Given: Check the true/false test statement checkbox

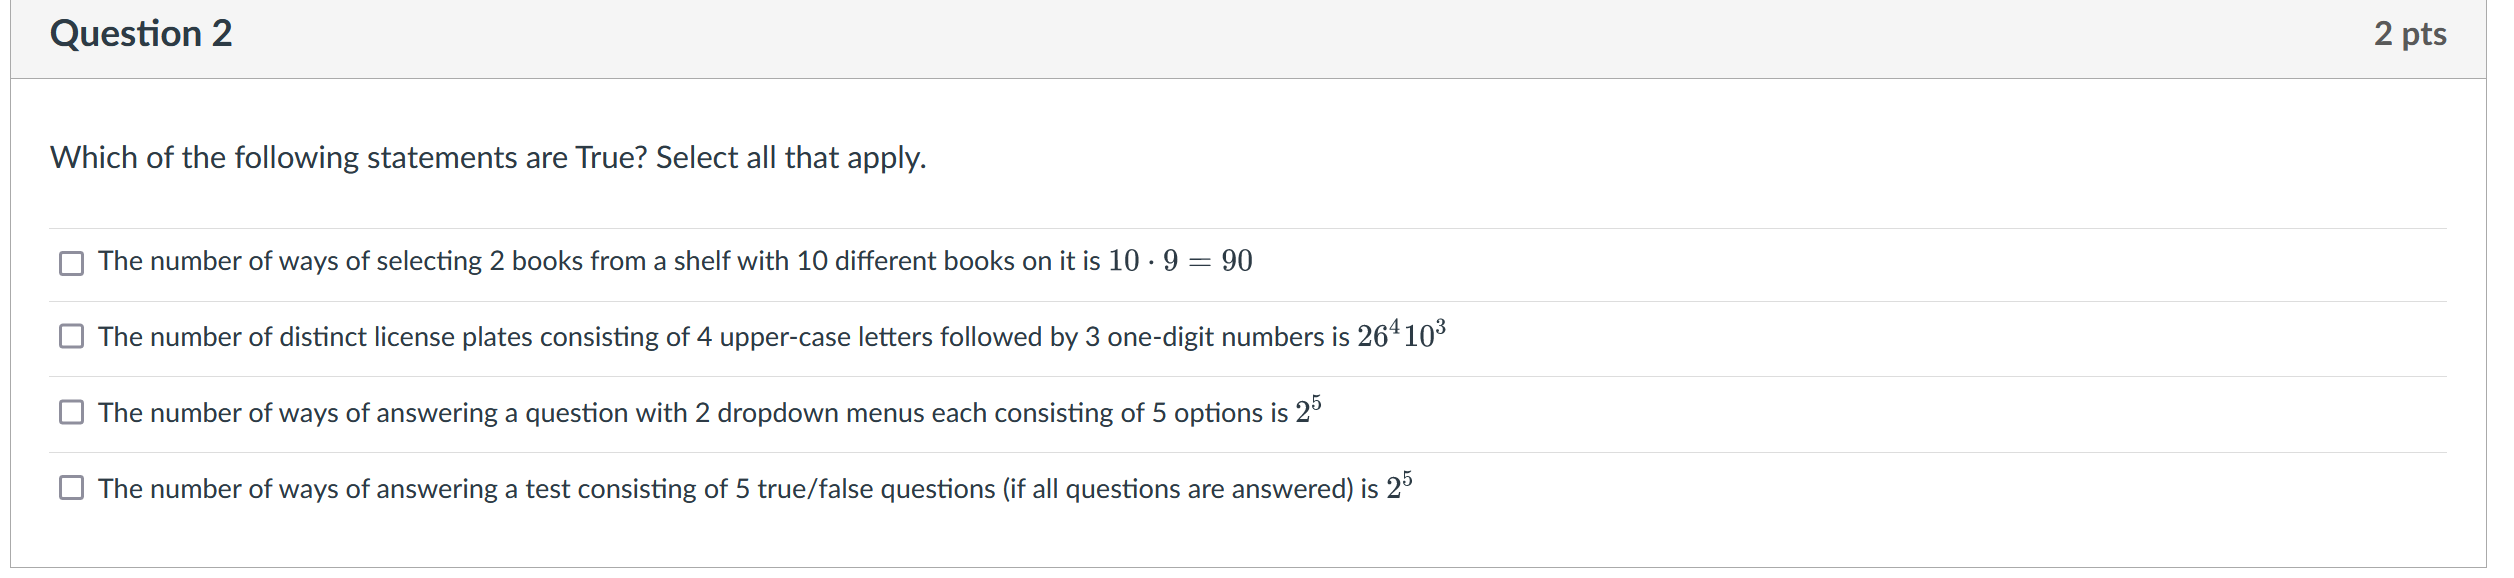Looking at the screenshot, I should pos(70,487).
